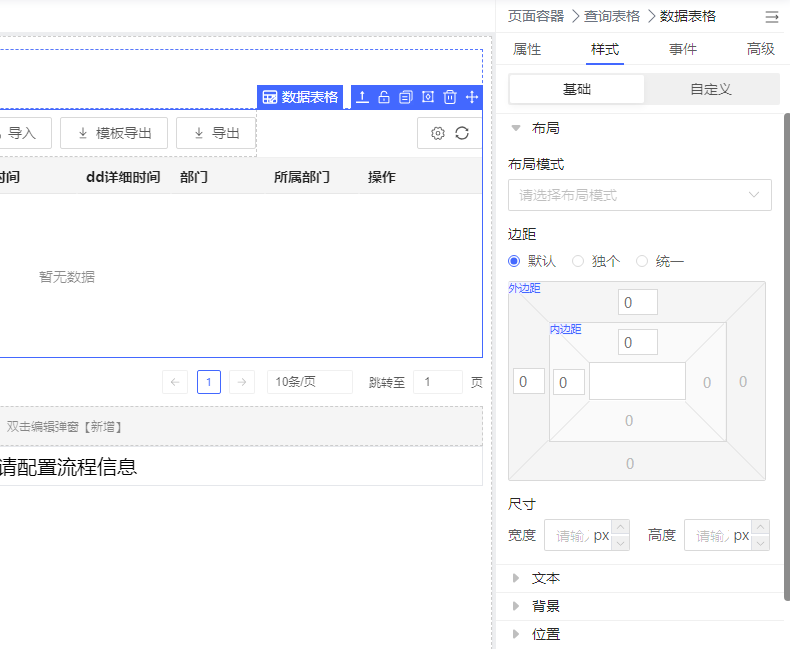790x649 pixels.
Task: Select parent component via up-arrow icon
Action: click(x=362, y=97)
